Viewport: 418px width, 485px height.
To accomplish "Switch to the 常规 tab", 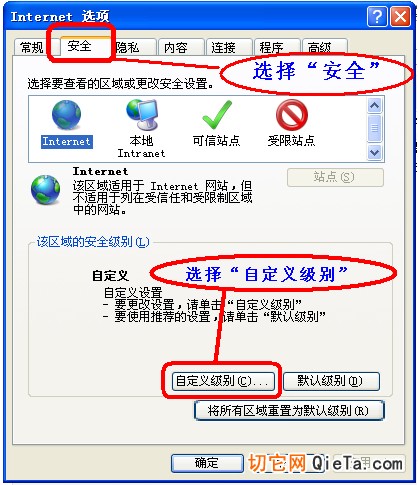I will tap(32, 47).
